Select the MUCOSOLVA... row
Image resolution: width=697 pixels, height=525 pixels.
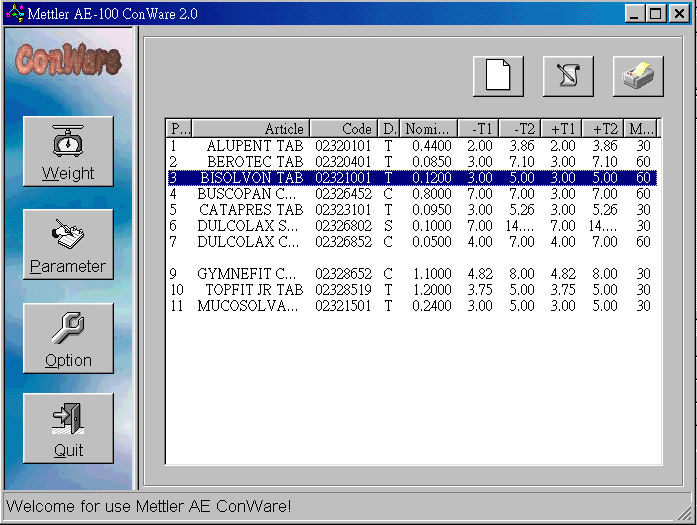coord(412,306)
